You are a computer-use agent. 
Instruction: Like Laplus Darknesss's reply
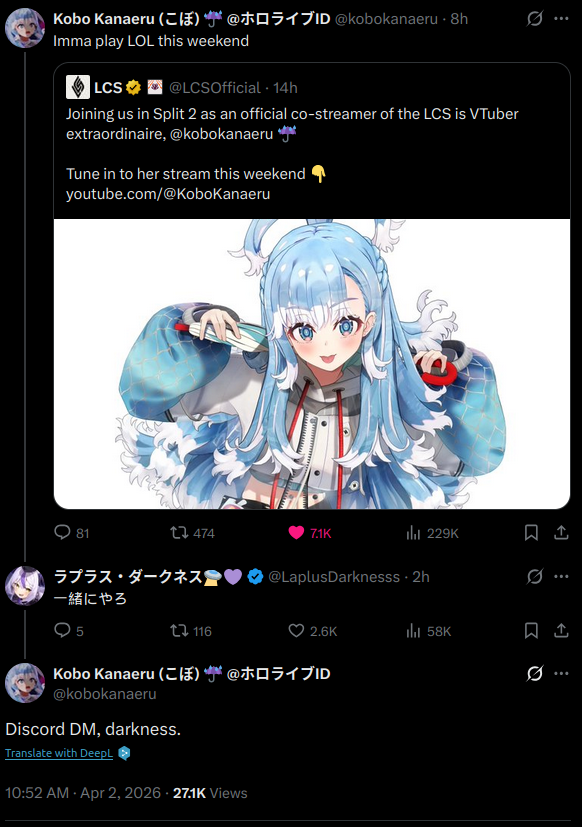(312, 631)
